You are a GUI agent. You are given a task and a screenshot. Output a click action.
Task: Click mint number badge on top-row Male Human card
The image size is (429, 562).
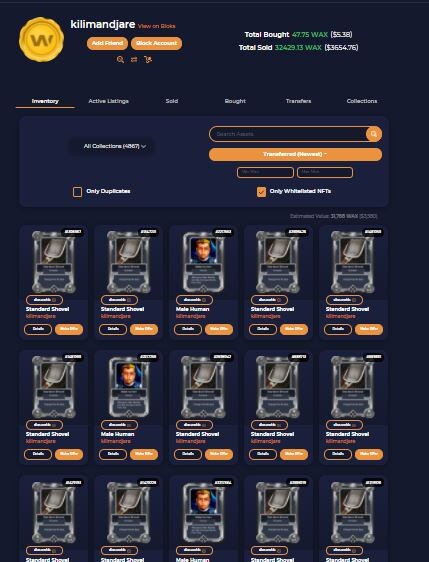pos(224,232)
